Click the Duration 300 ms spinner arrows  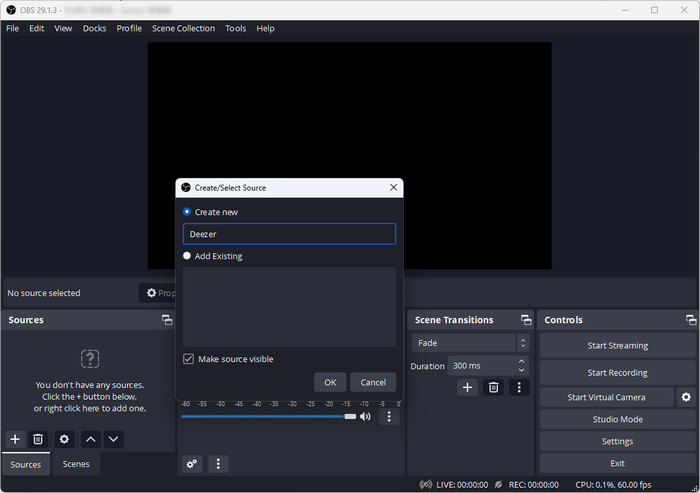(x=522, y=366)
